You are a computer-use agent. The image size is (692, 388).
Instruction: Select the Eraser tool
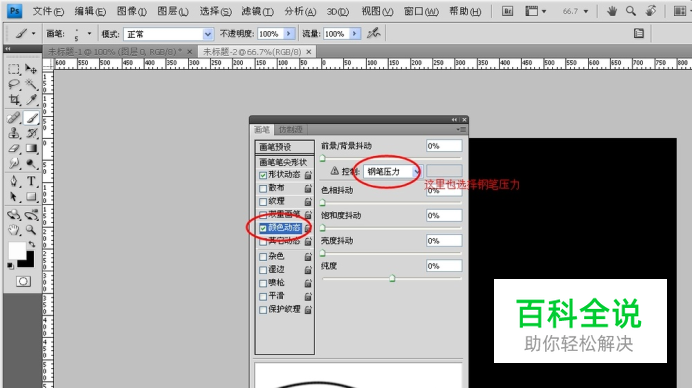(14, 148)
